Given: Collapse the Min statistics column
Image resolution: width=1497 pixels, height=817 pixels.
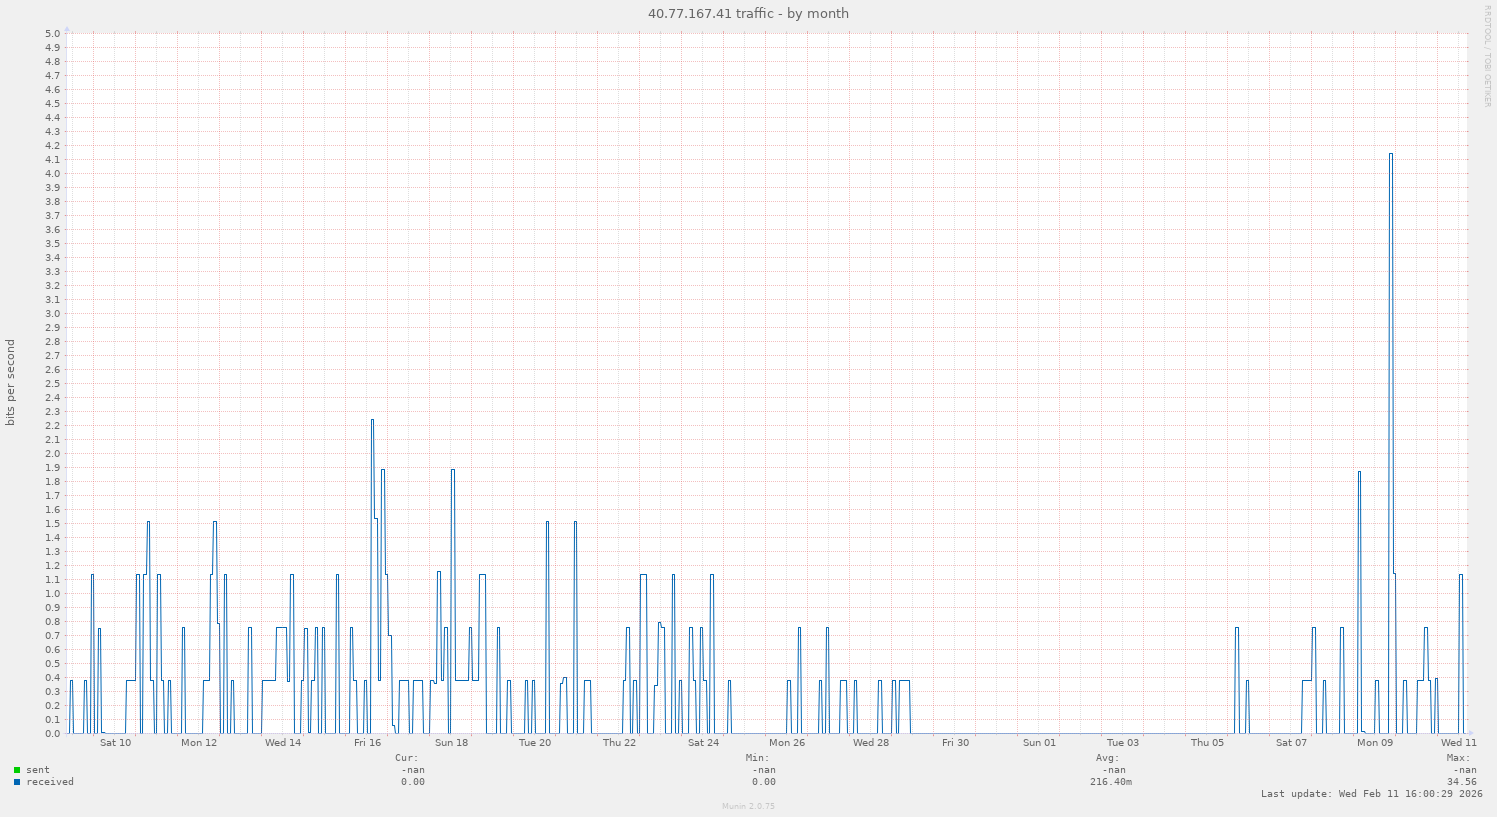Looking at the screenshot, I should pos(757,758).
